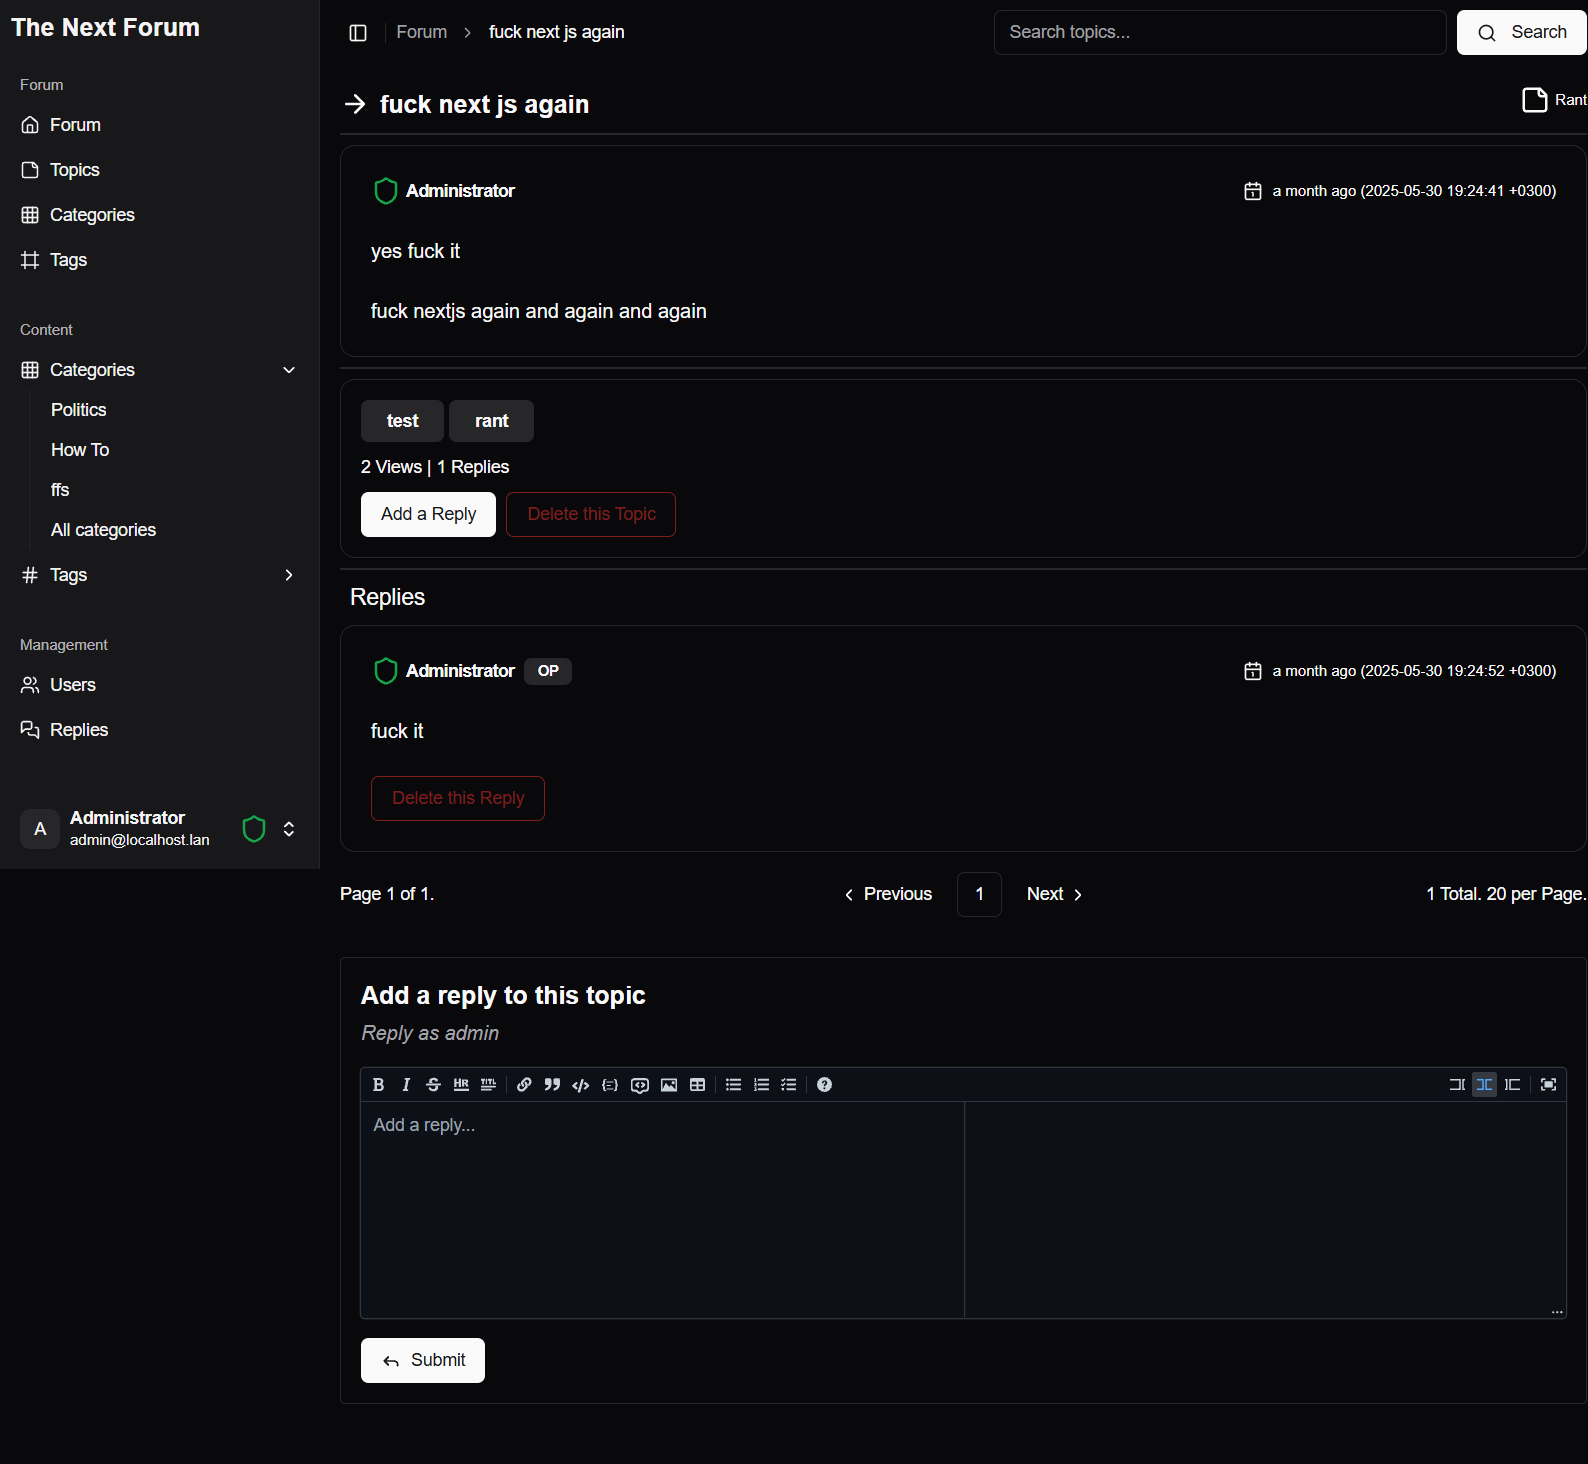Screen dimensions: 1588x1464
Task: Click The Next Forum title
Action: tap(105, 28)
